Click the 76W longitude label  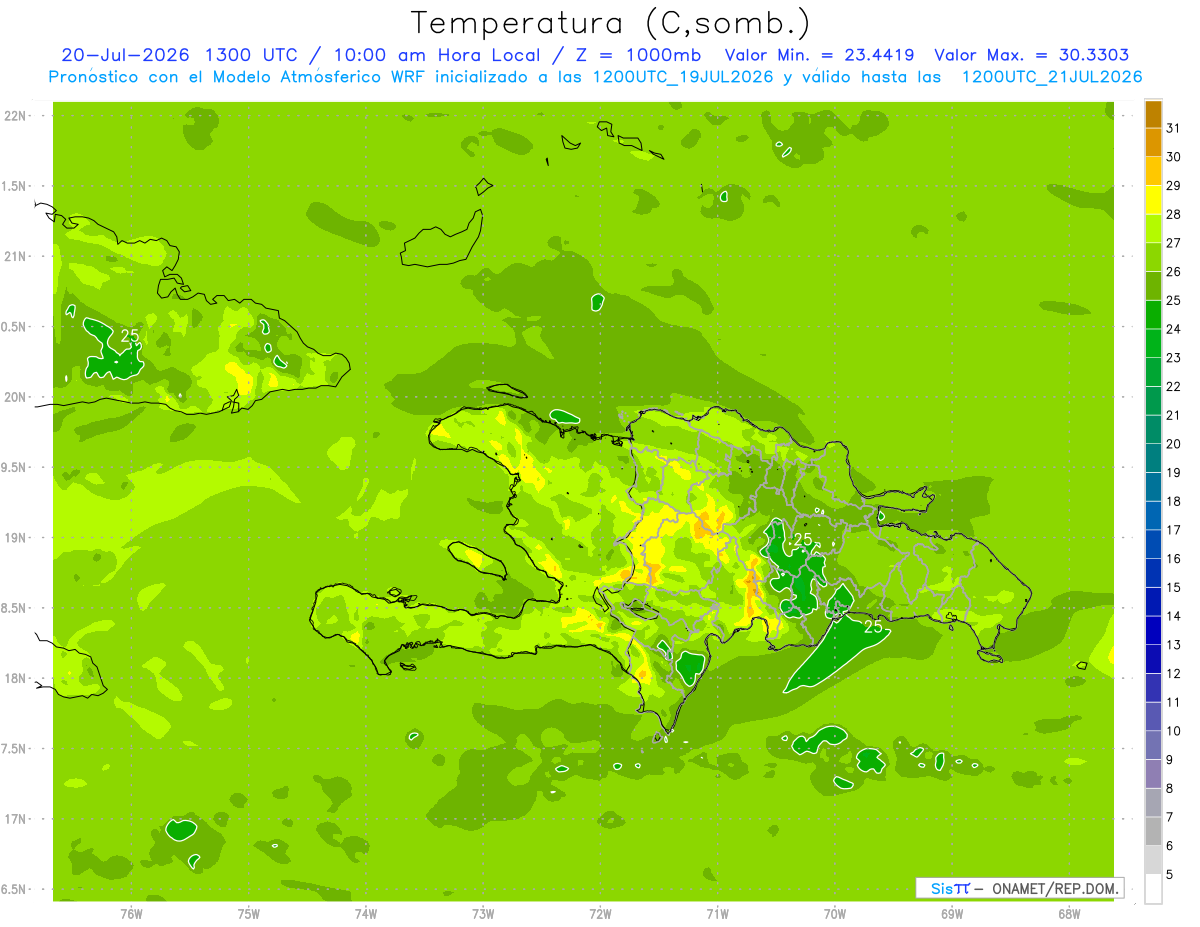point(131,914)
